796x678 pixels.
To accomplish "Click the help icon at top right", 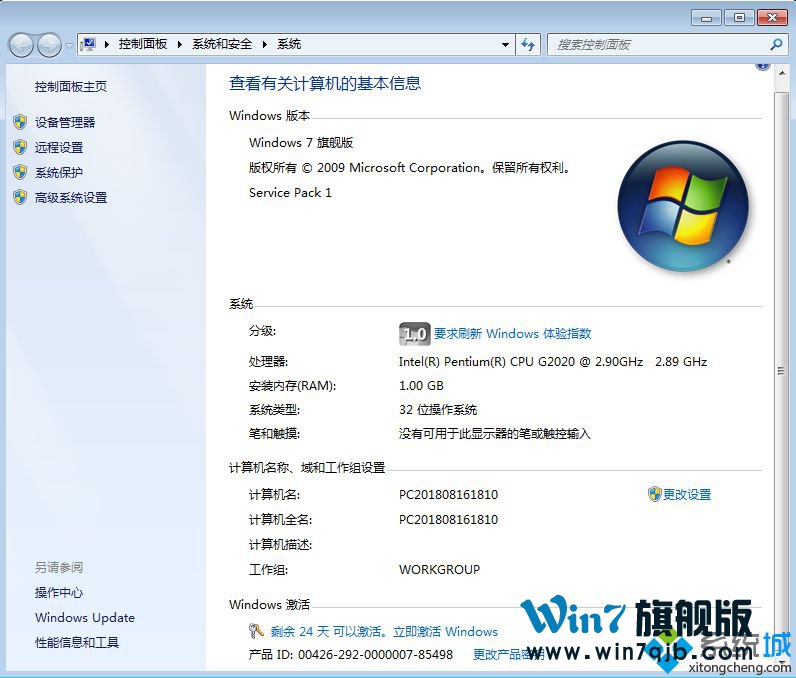I will [x=762, y=66].
